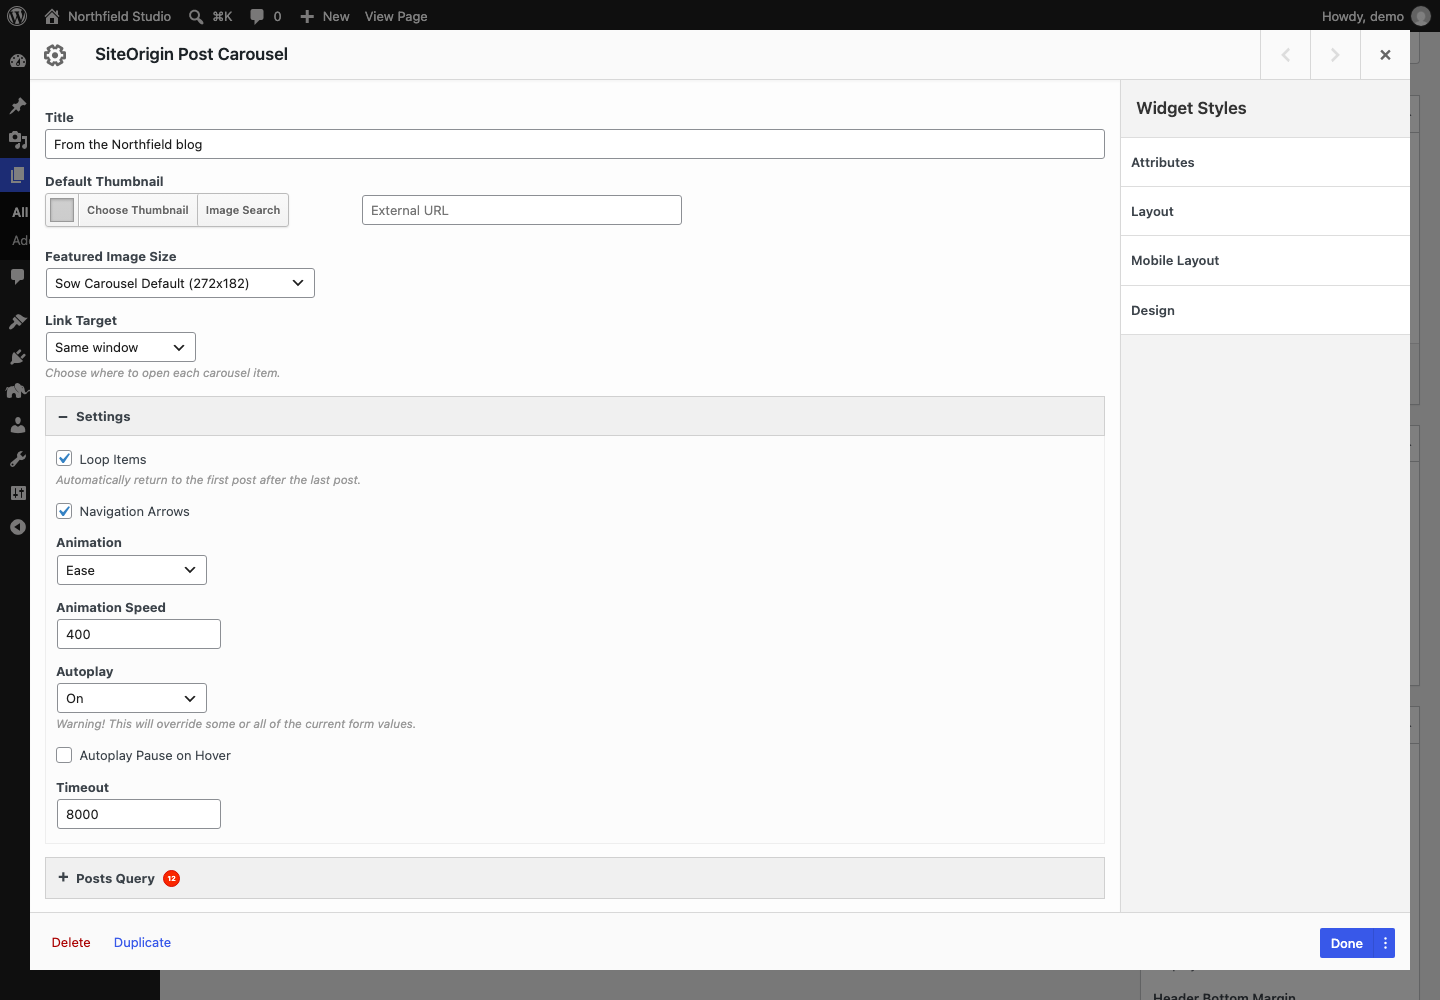Expand the Posts Query section

point(575,878)
